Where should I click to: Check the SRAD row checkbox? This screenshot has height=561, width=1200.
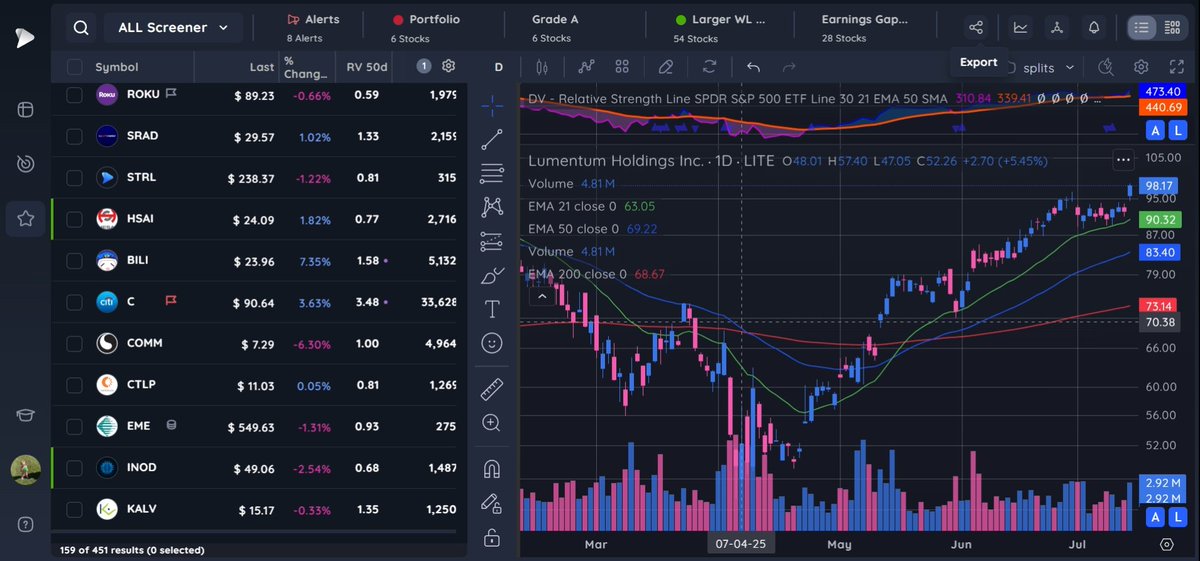[x=74, y=136]
